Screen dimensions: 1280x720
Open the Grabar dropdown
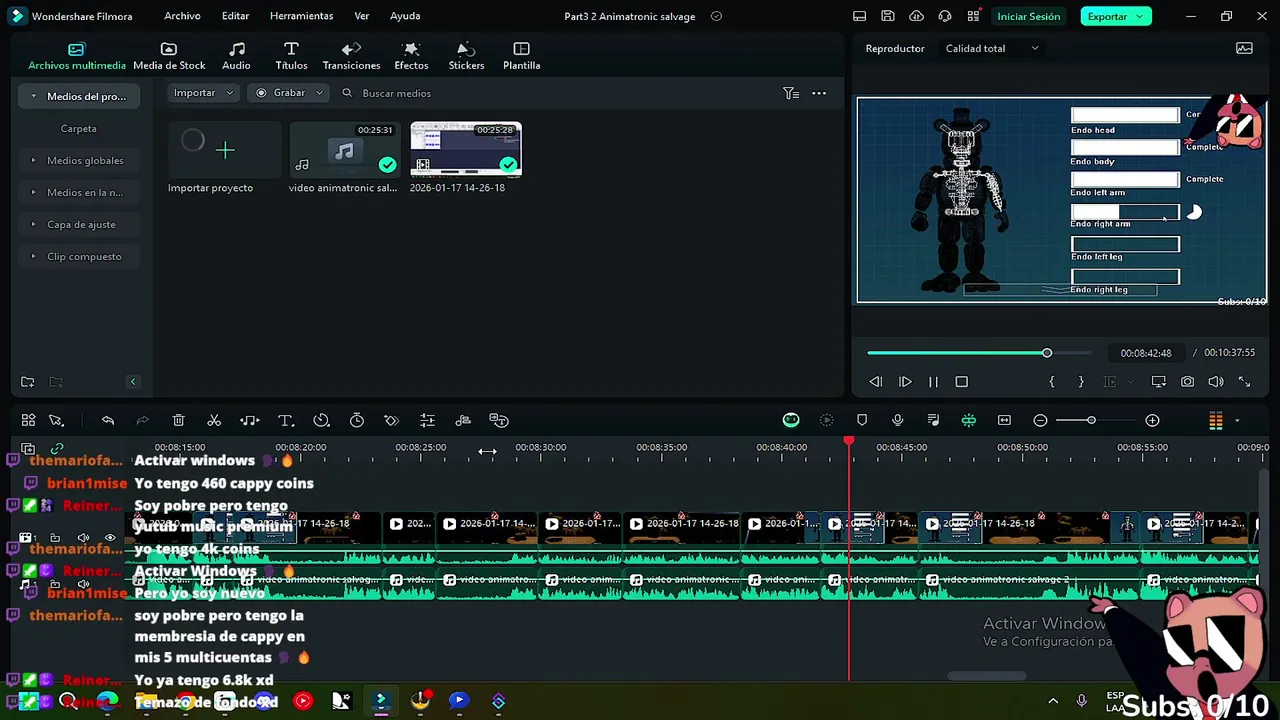(x=289, y=93)
